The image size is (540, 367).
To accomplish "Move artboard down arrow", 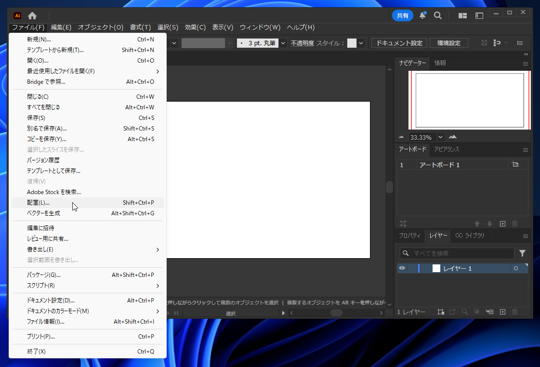I will (489, 224).
